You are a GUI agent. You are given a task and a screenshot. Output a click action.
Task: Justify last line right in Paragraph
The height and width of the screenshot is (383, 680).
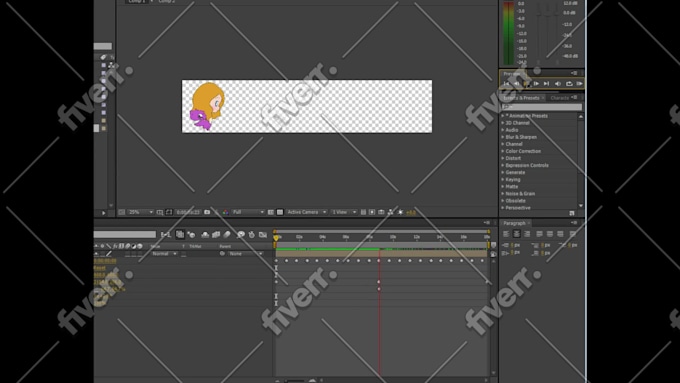tap(560, 234)
